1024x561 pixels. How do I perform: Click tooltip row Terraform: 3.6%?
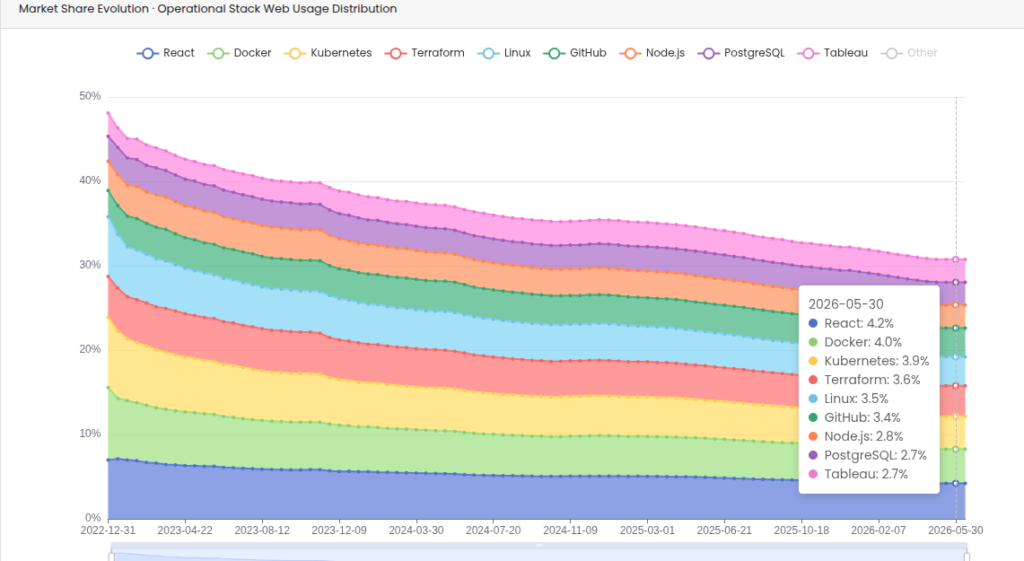(x=865, y=380)
